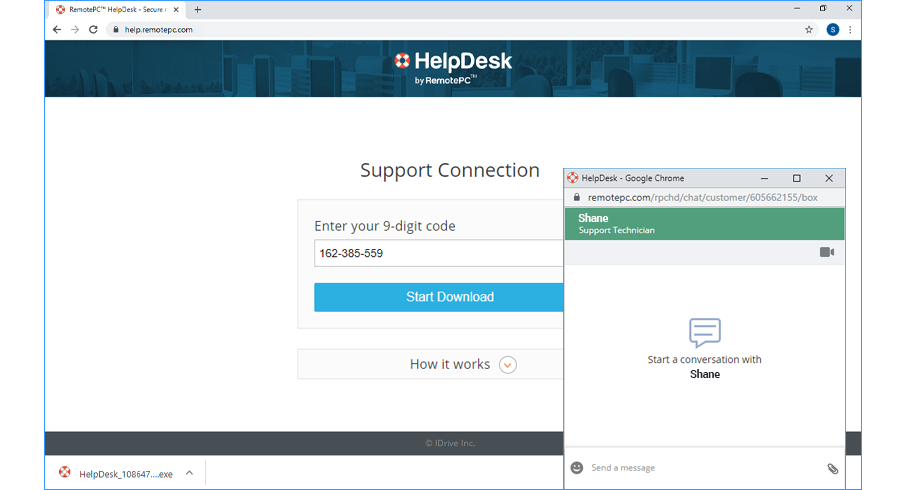
Task: Click the Send a message field
Action: tap(700, 468)
